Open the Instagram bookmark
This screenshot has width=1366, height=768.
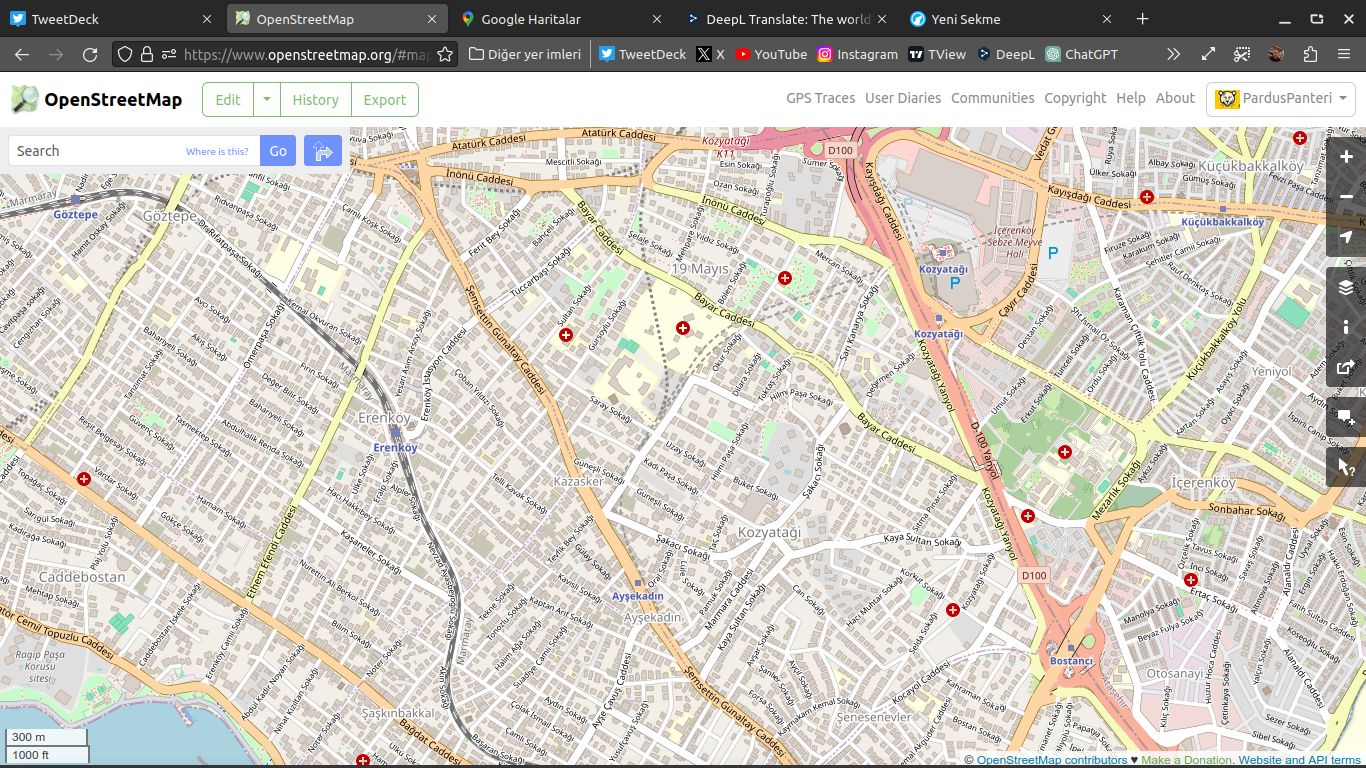click(x=857, y=54)
